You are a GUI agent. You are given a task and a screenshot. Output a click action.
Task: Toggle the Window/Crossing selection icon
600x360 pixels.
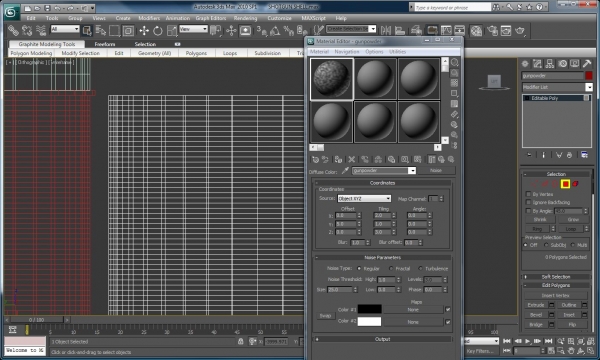128,31
